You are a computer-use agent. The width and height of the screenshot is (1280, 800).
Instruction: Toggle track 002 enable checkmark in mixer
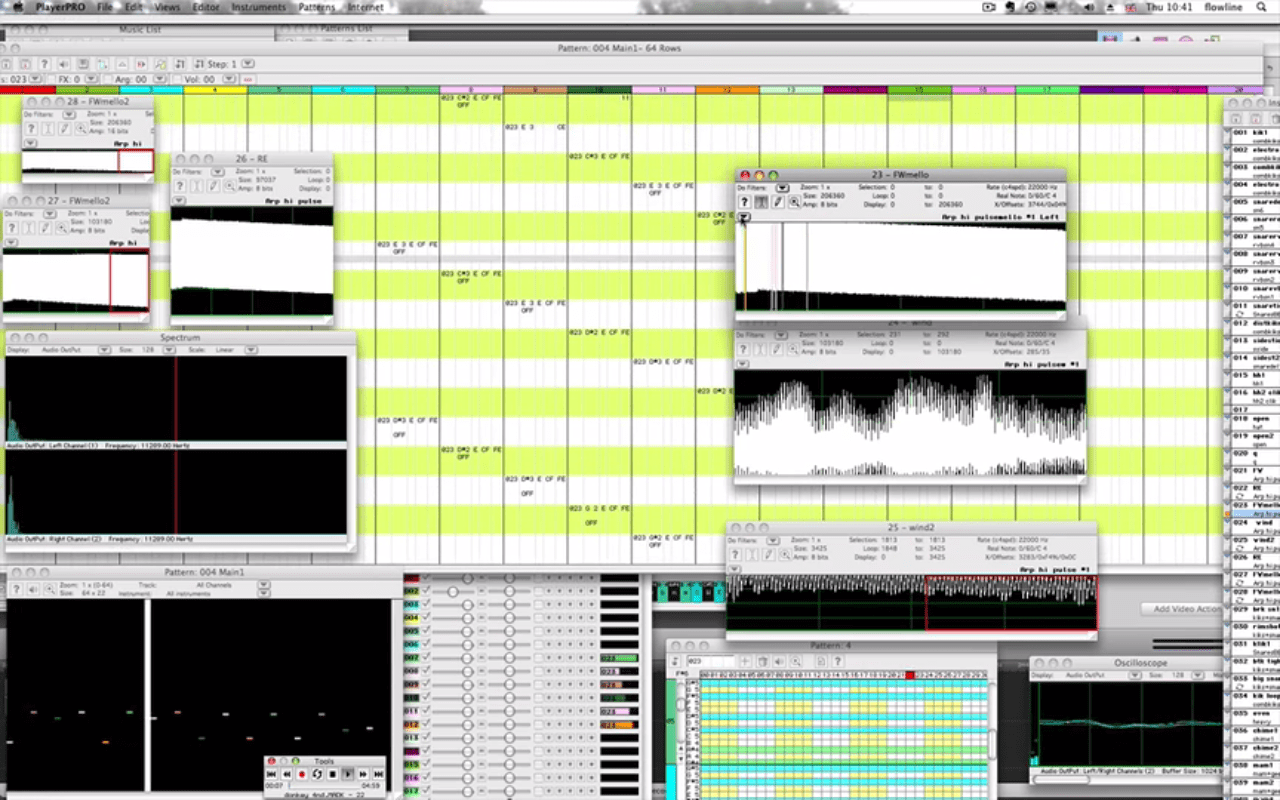[x=426, y=592]
